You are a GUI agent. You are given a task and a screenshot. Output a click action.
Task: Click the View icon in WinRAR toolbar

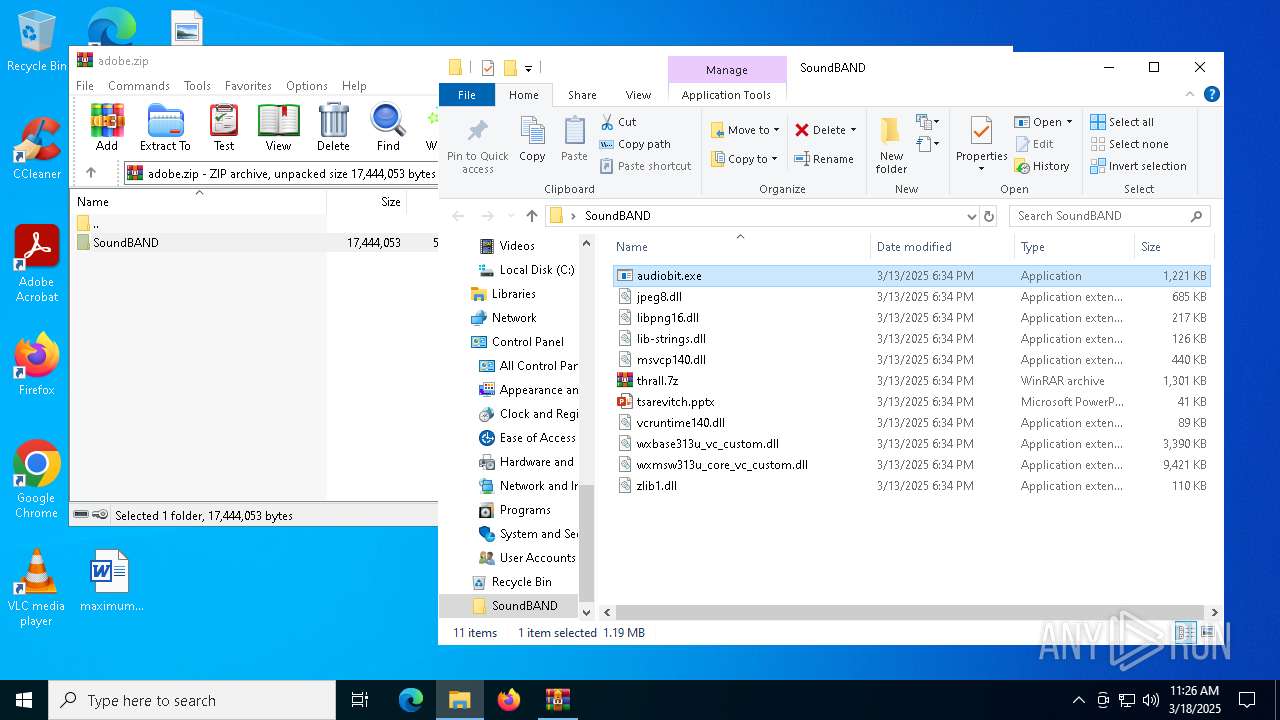click(278, 127)
